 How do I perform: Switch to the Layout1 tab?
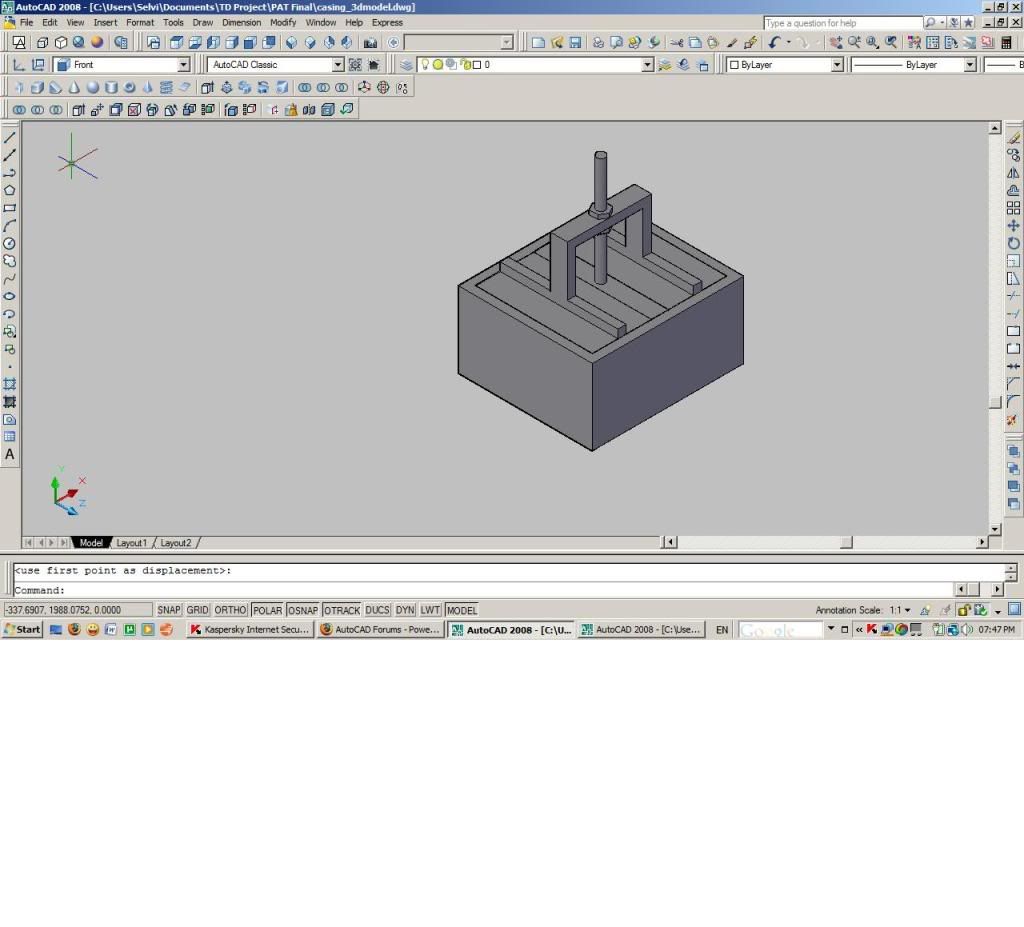click(x=131, y=543)
